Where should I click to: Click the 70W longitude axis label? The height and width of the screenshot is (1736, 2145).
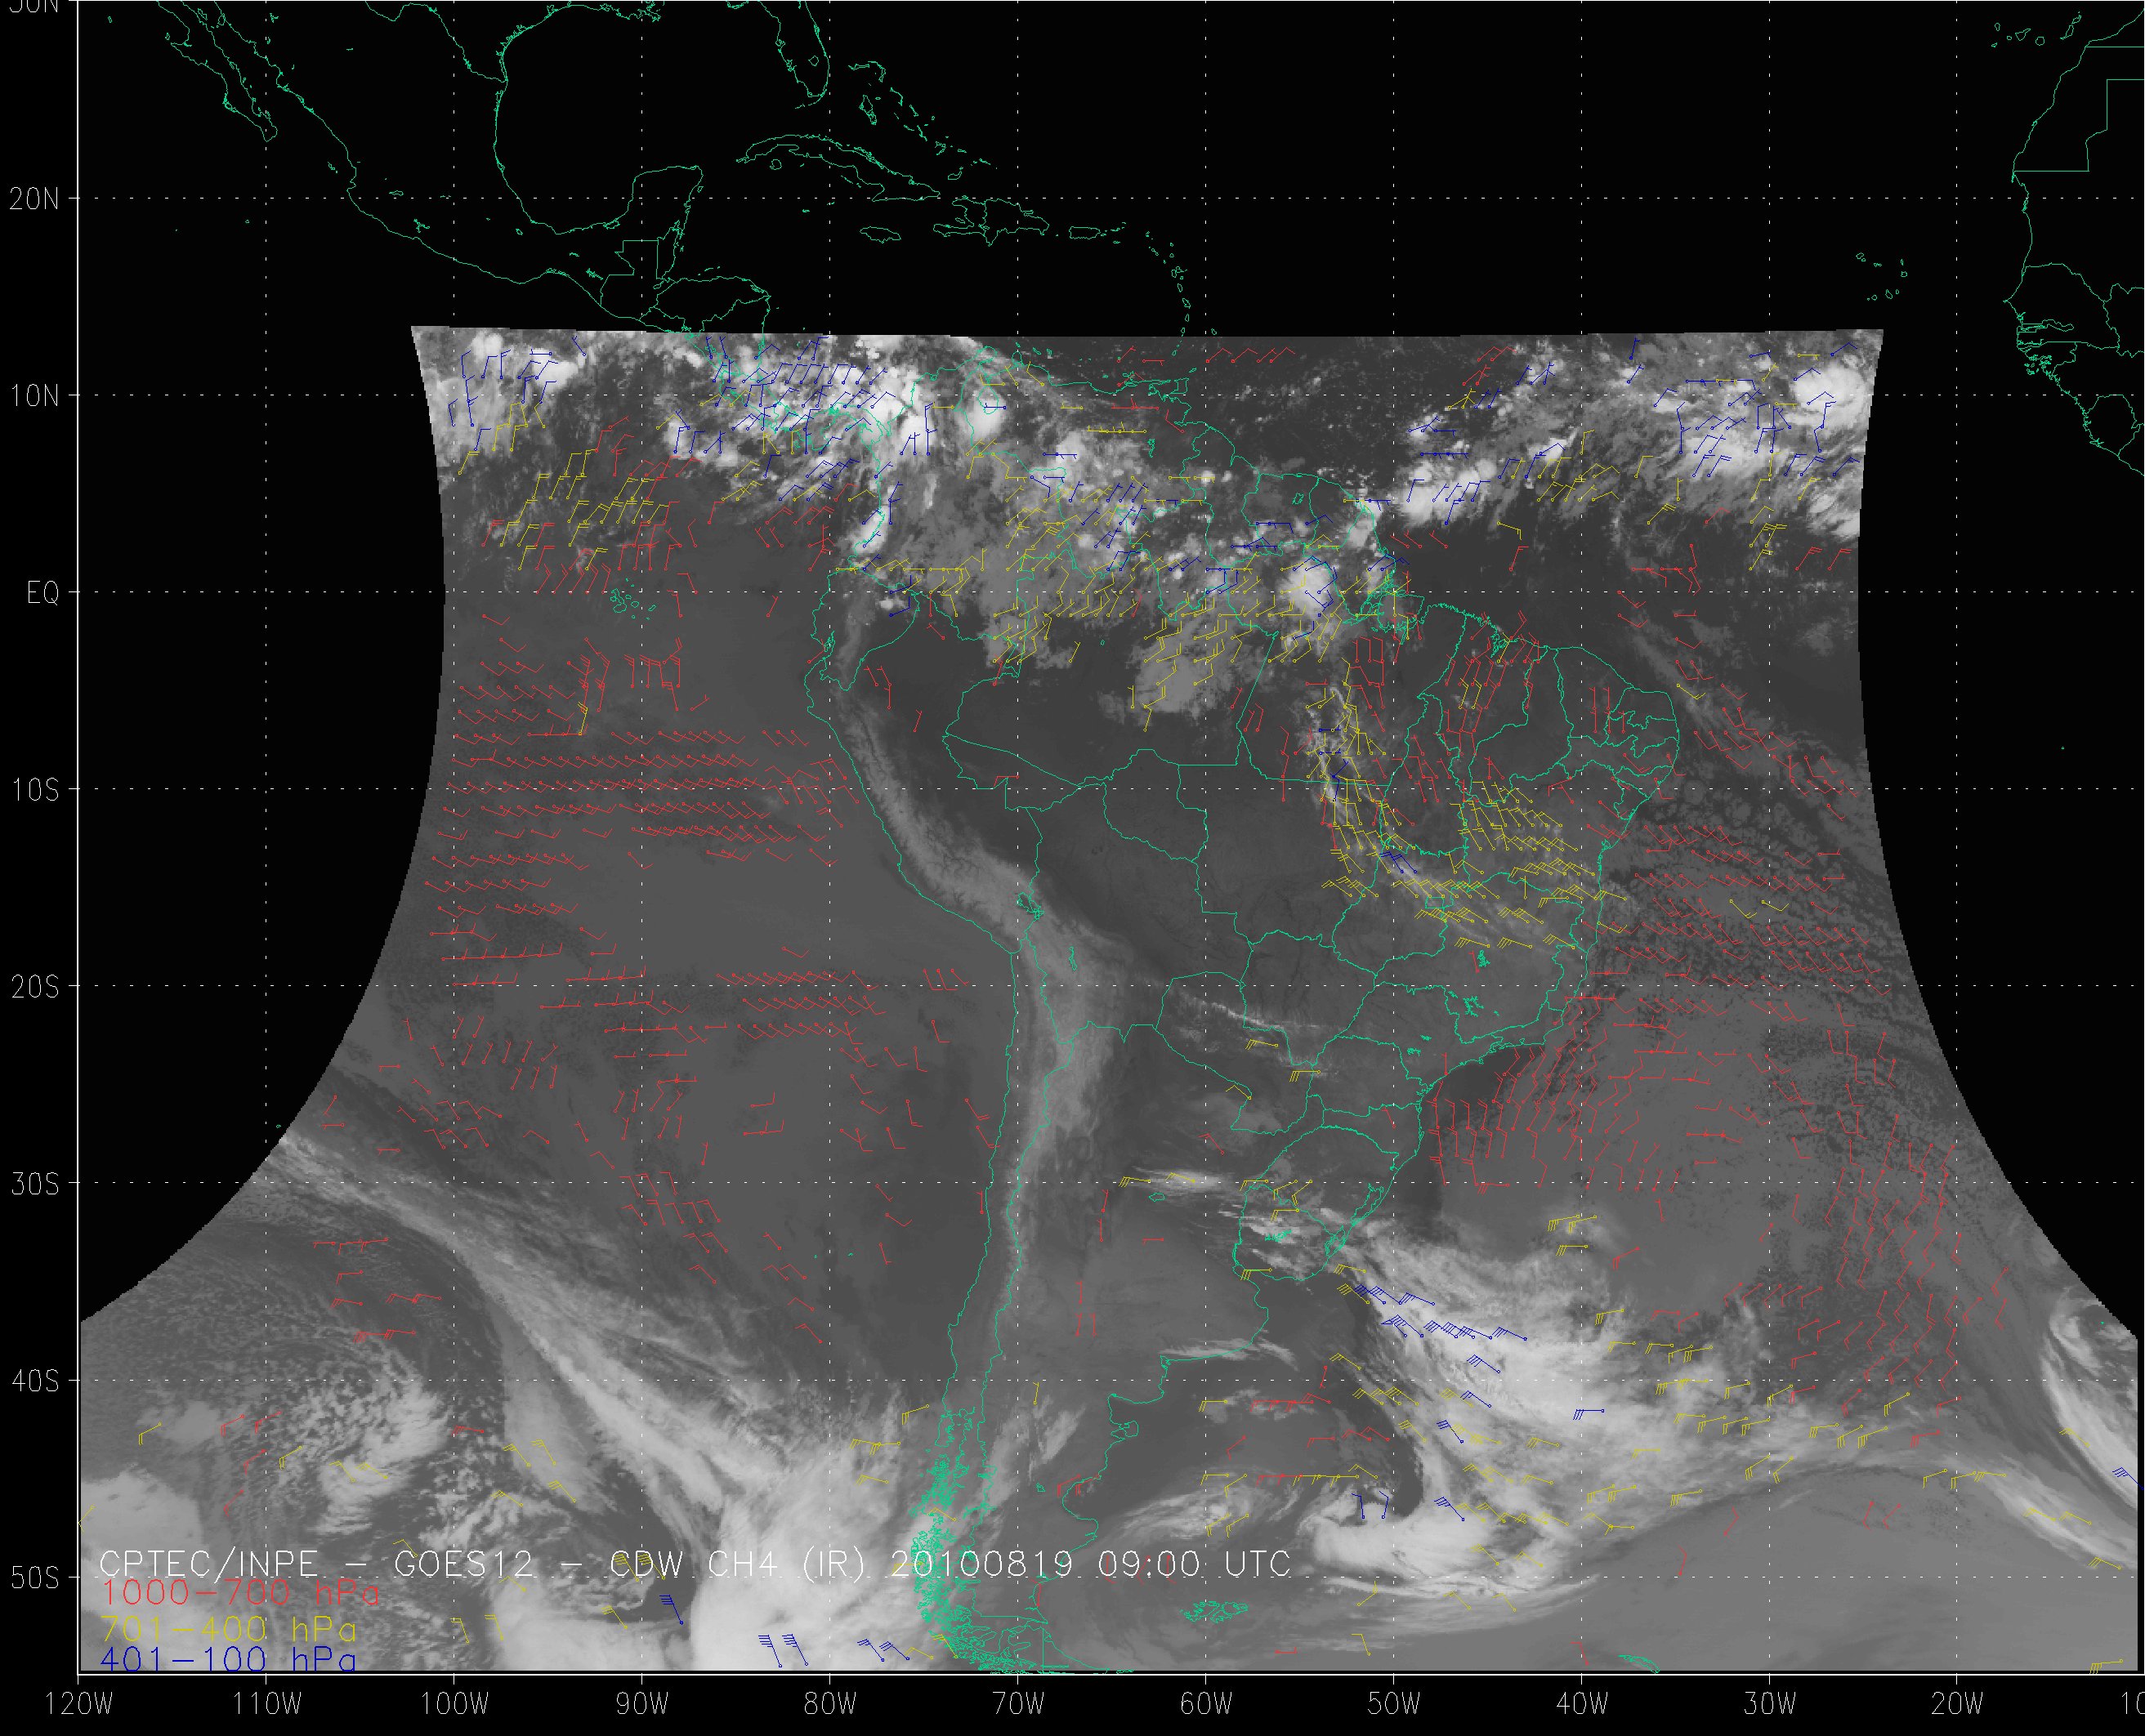[x=1018, y=1704]
